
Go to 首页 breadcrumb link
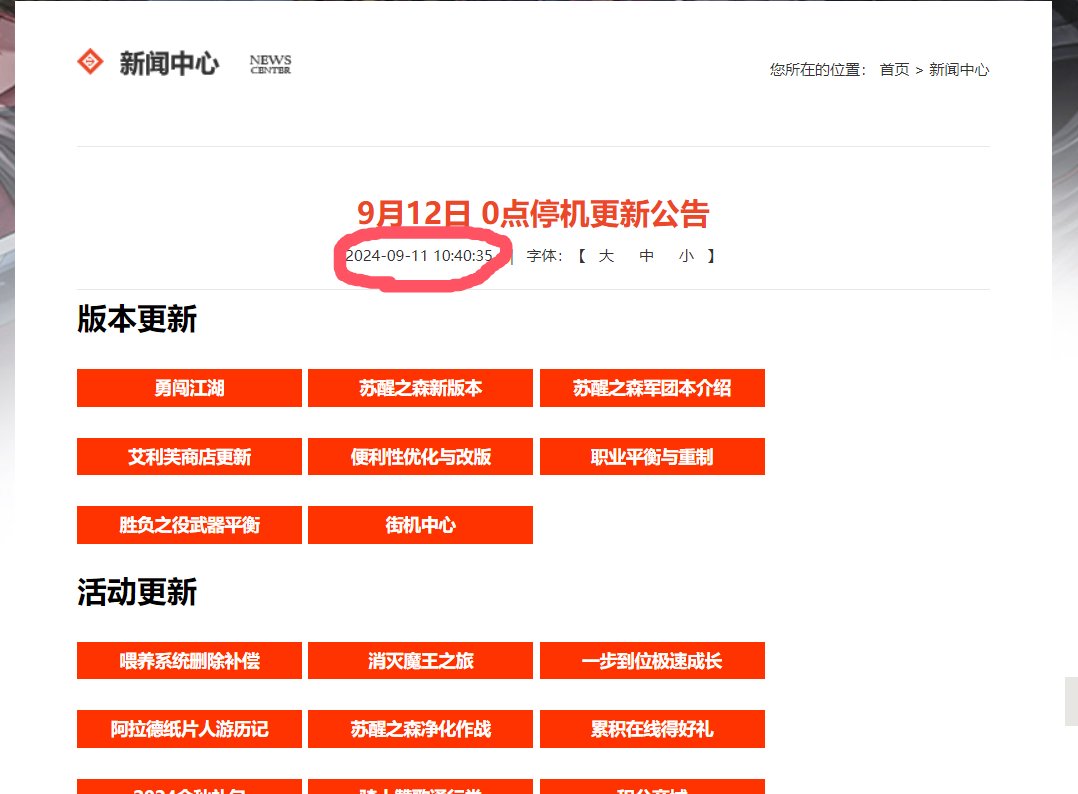(x=894, y=69)
